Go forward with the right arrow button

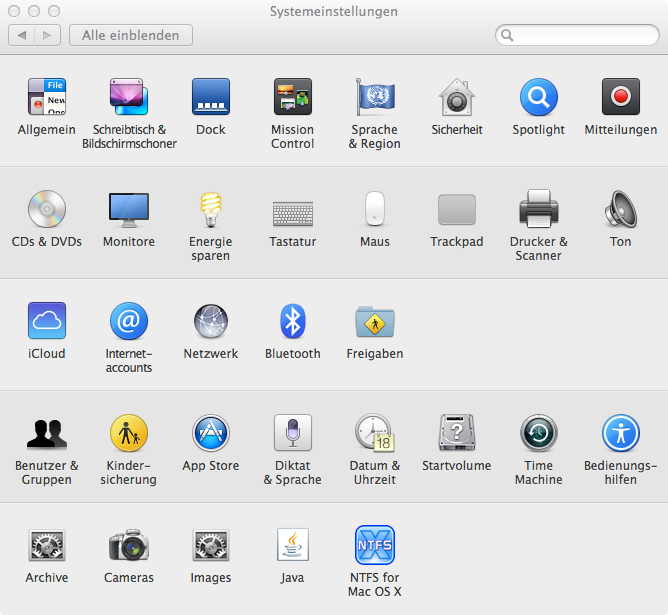click(x=48, y=35)
